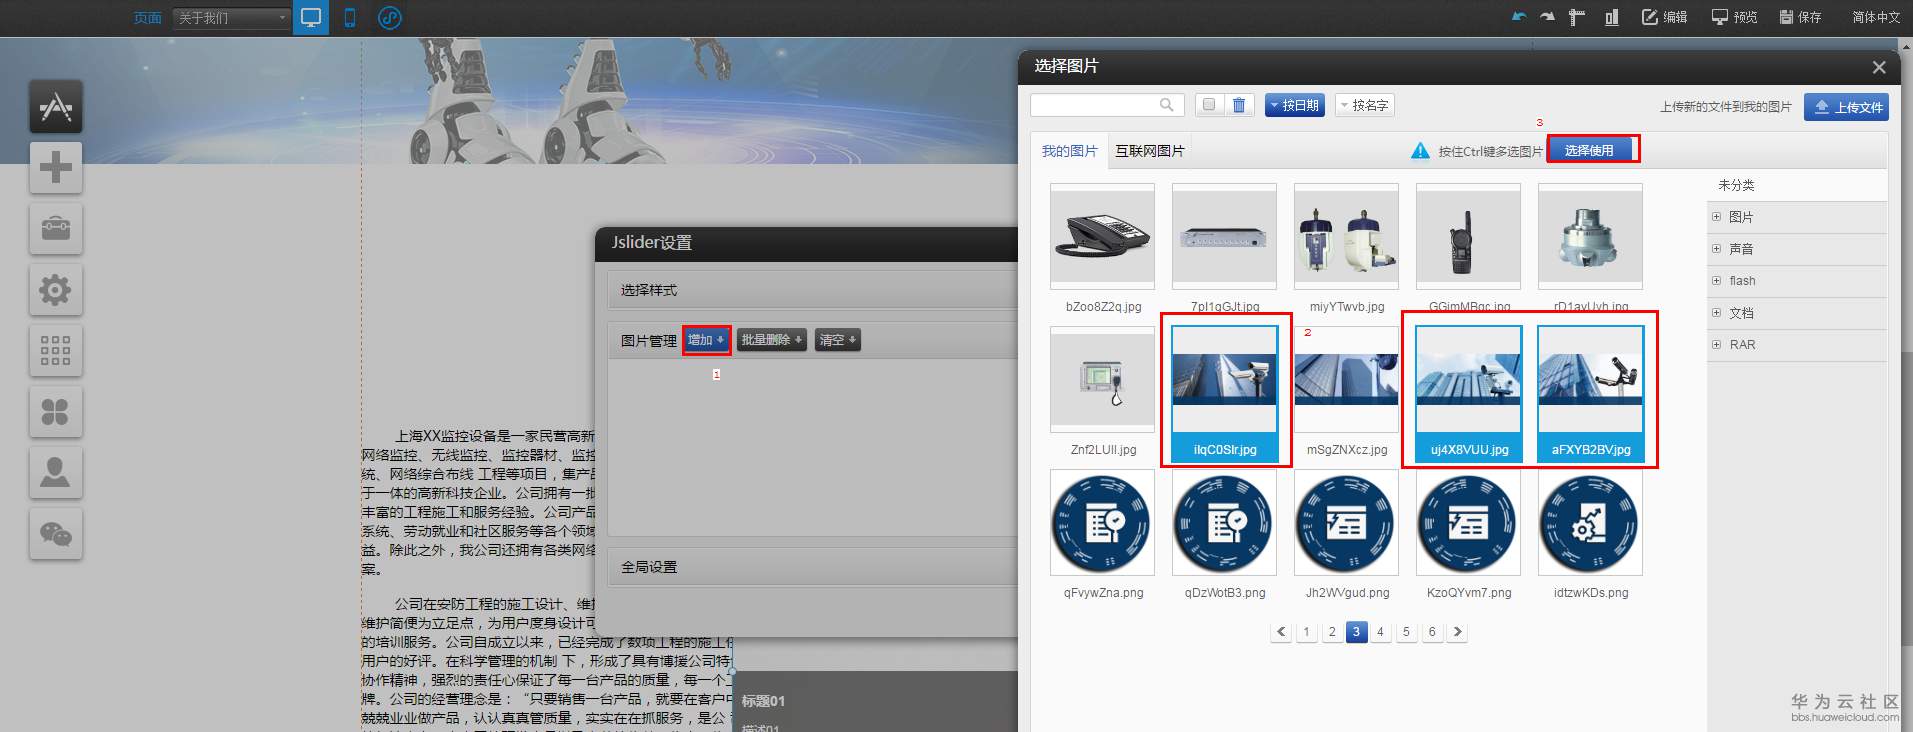Go to next page arrow in pagination
The height and width of the screenshot is (732, 1913).
pyautogui.click(x=1457, y=632)
